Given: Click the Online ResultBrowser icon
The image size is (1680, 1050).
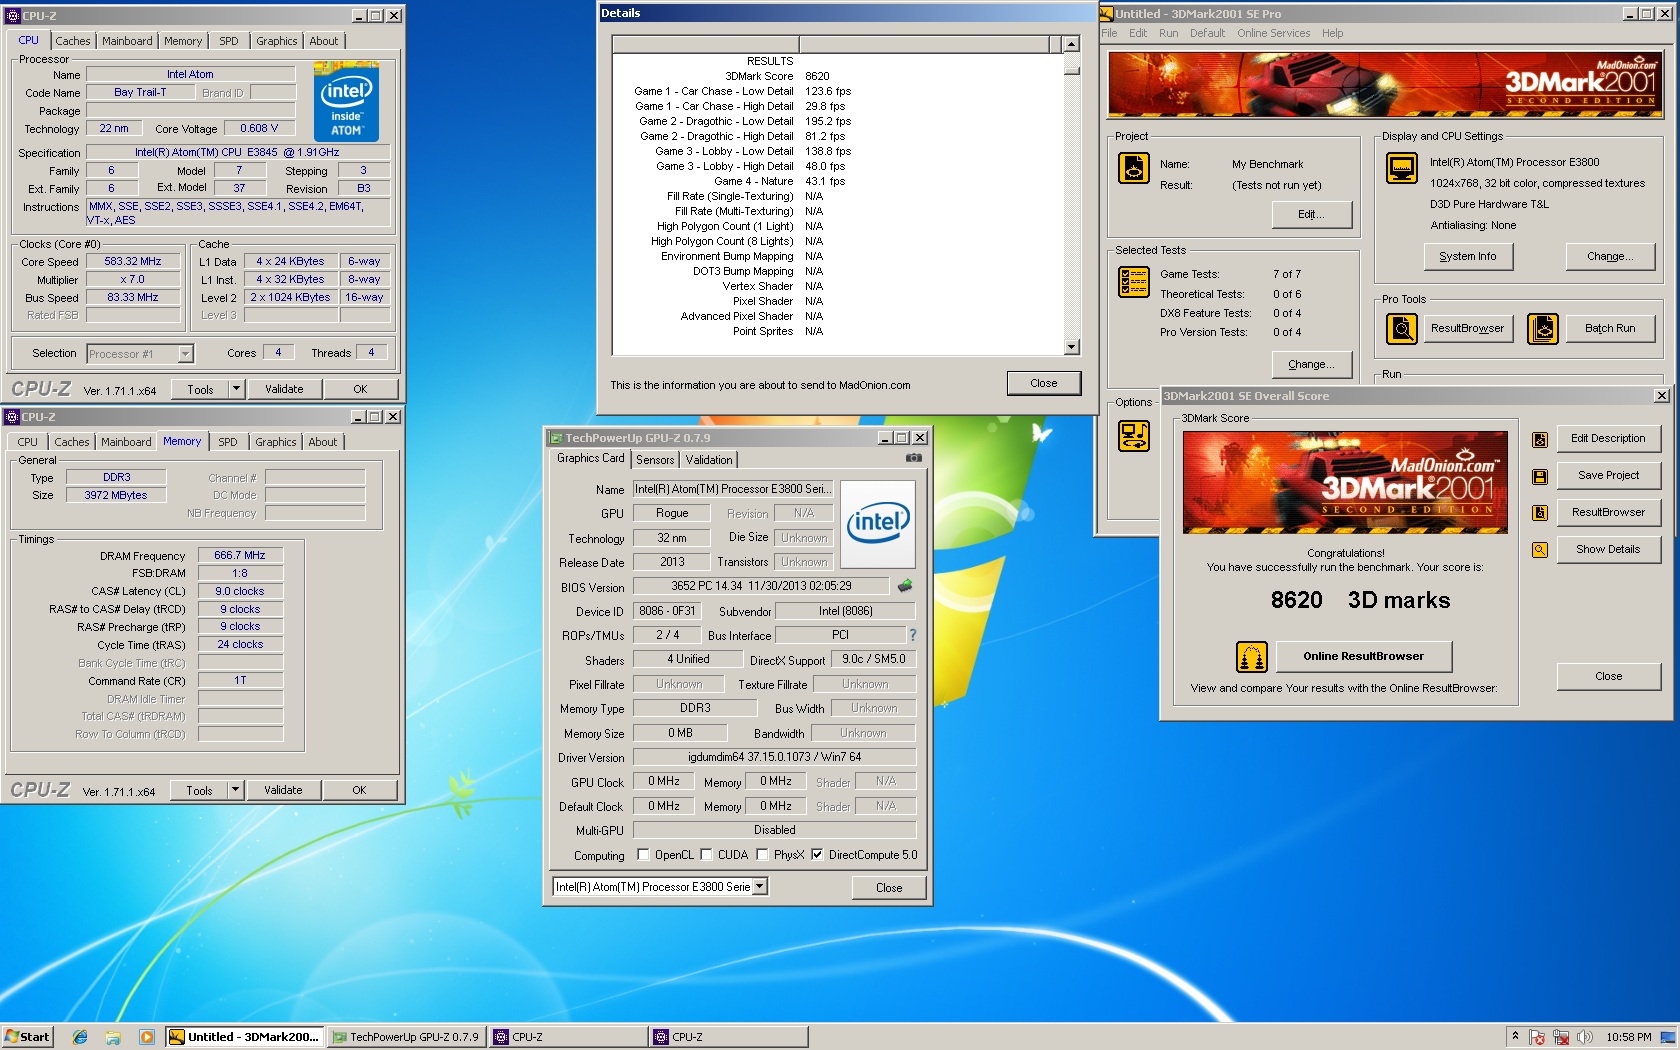Looking at the screenshot, I should (1252, 657).
